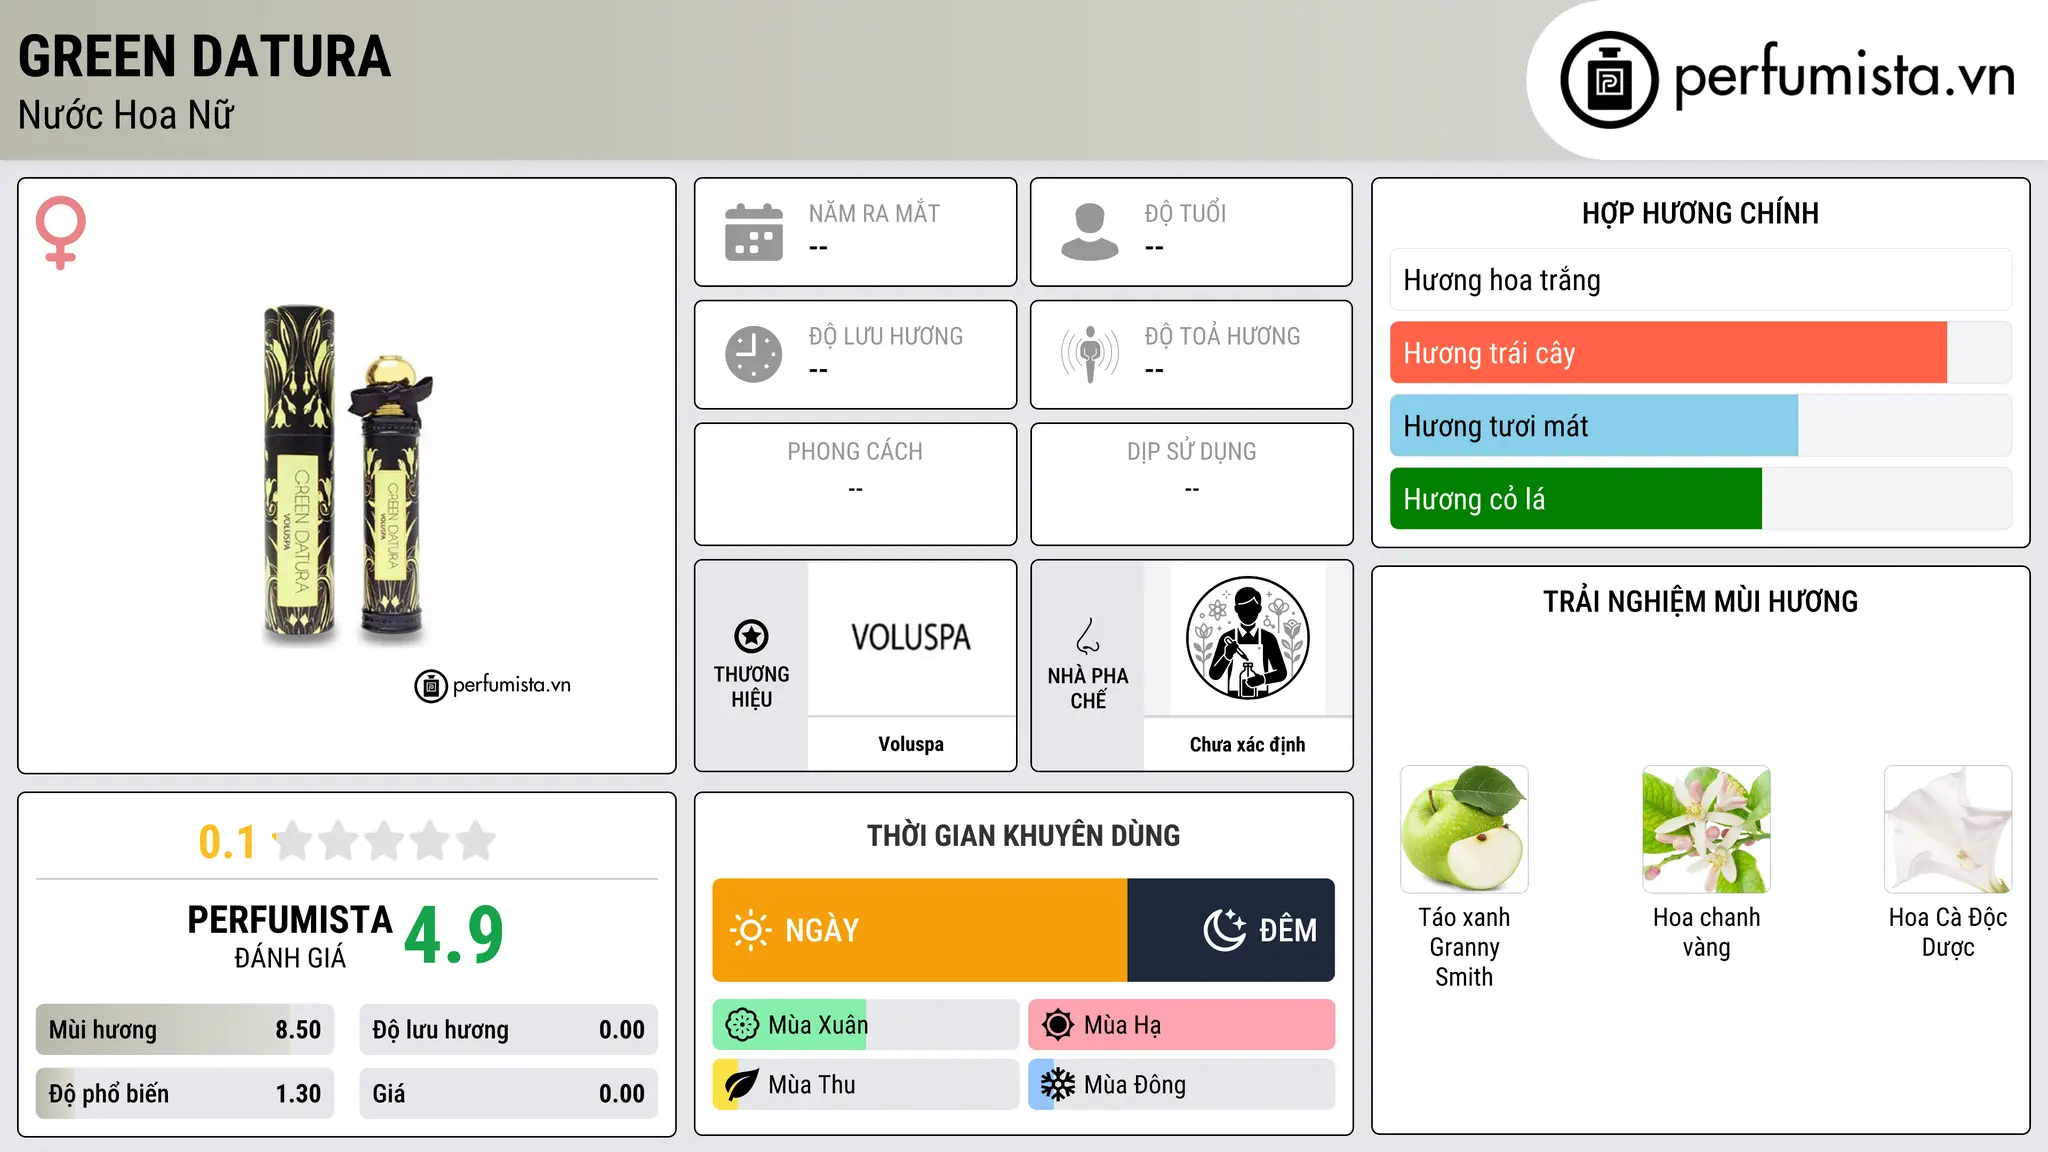Click the perfumista.vn site name in the header

pyautogui.click(x=1845, y=76)
